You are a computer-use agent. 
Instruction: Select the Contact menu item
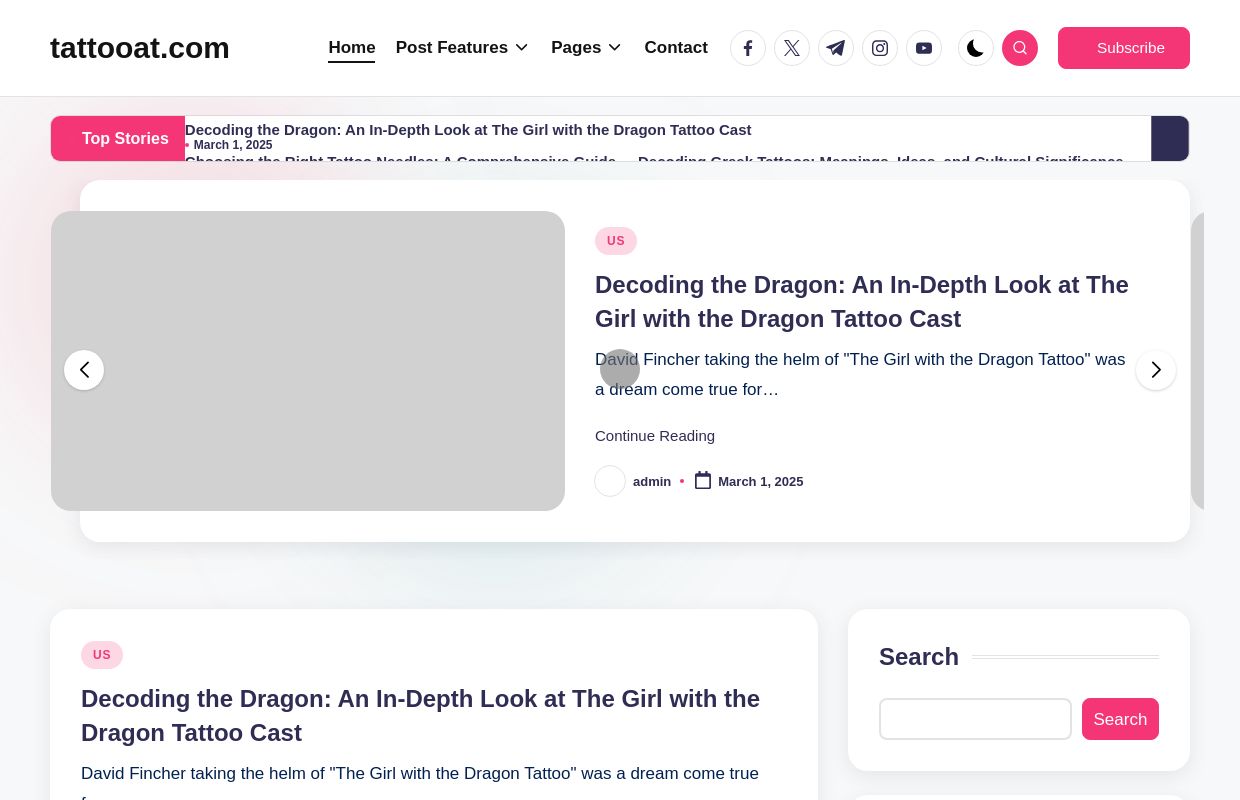676,48
